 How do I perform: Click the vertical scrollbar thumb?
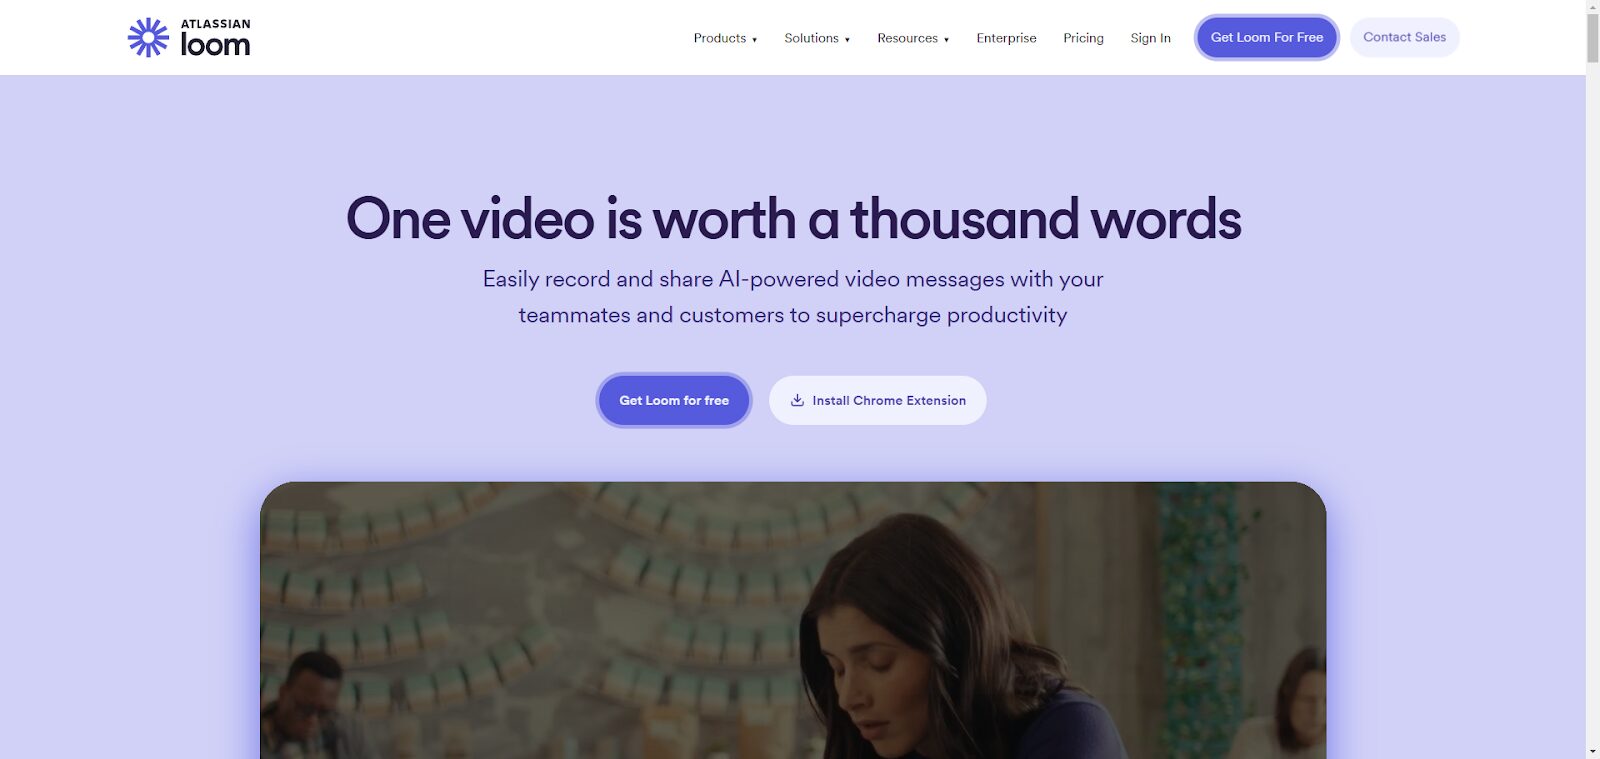1593,38
